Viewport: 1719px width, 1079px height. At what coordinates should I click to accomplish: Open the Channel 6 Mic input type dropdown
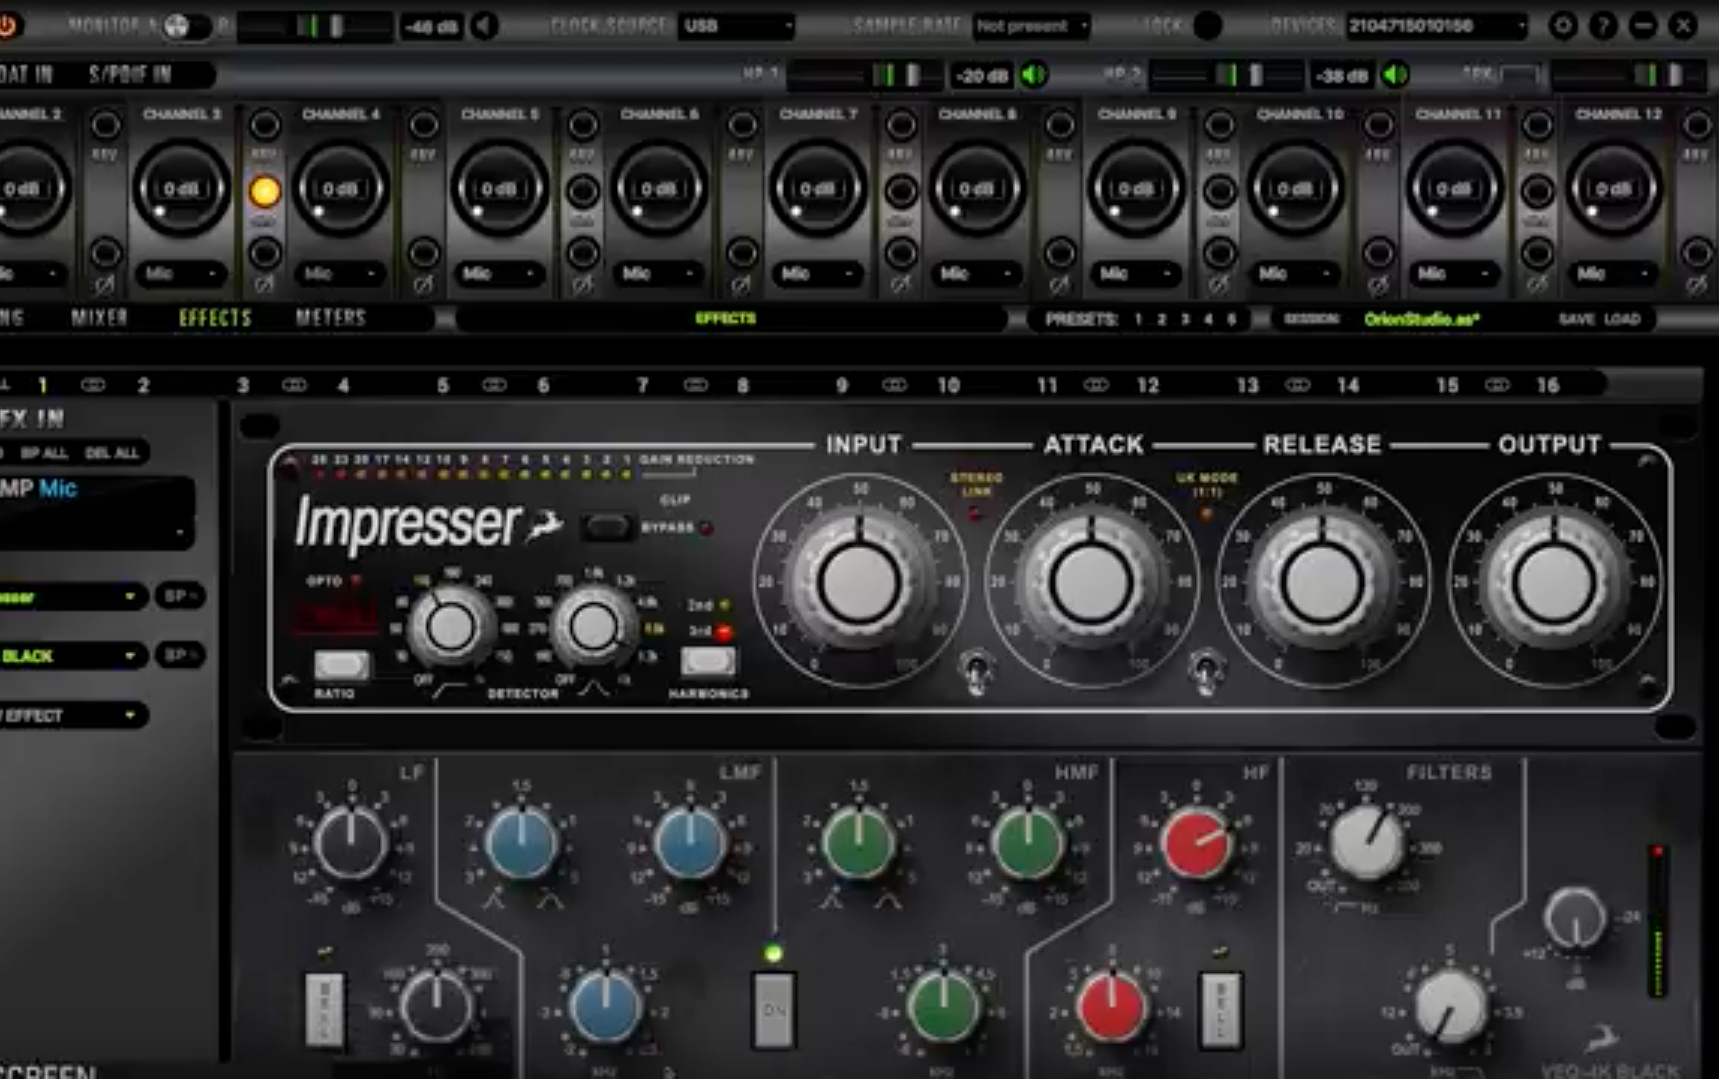(658, 273)
